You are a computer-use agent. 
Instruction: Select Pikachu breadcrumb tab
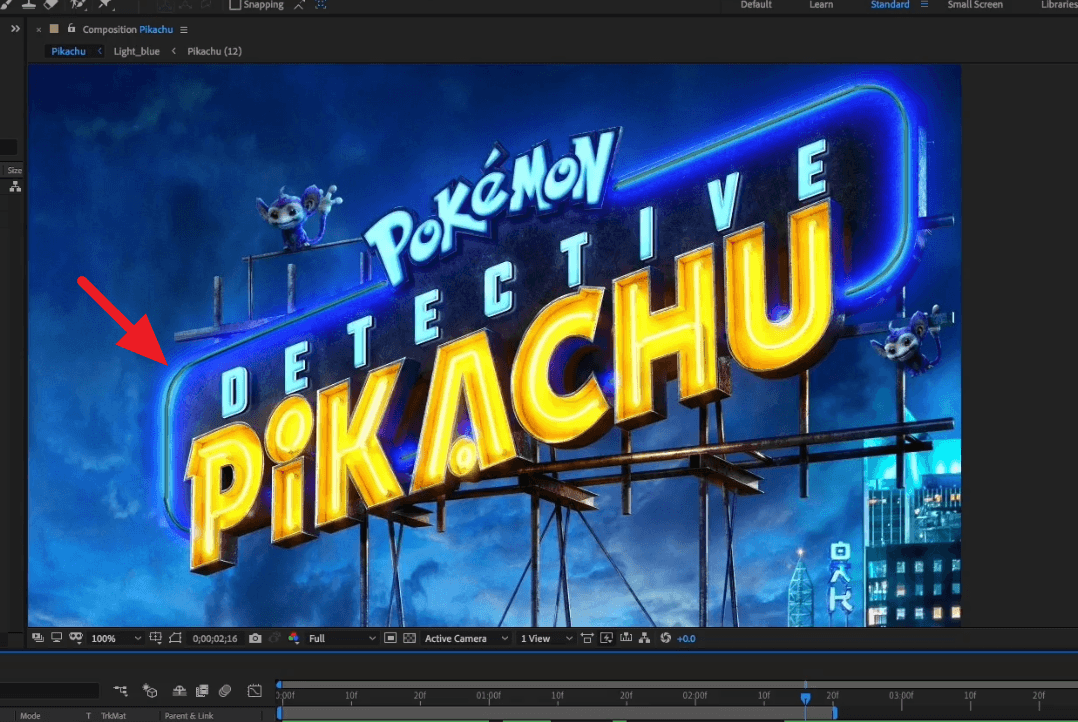point(68,51)
